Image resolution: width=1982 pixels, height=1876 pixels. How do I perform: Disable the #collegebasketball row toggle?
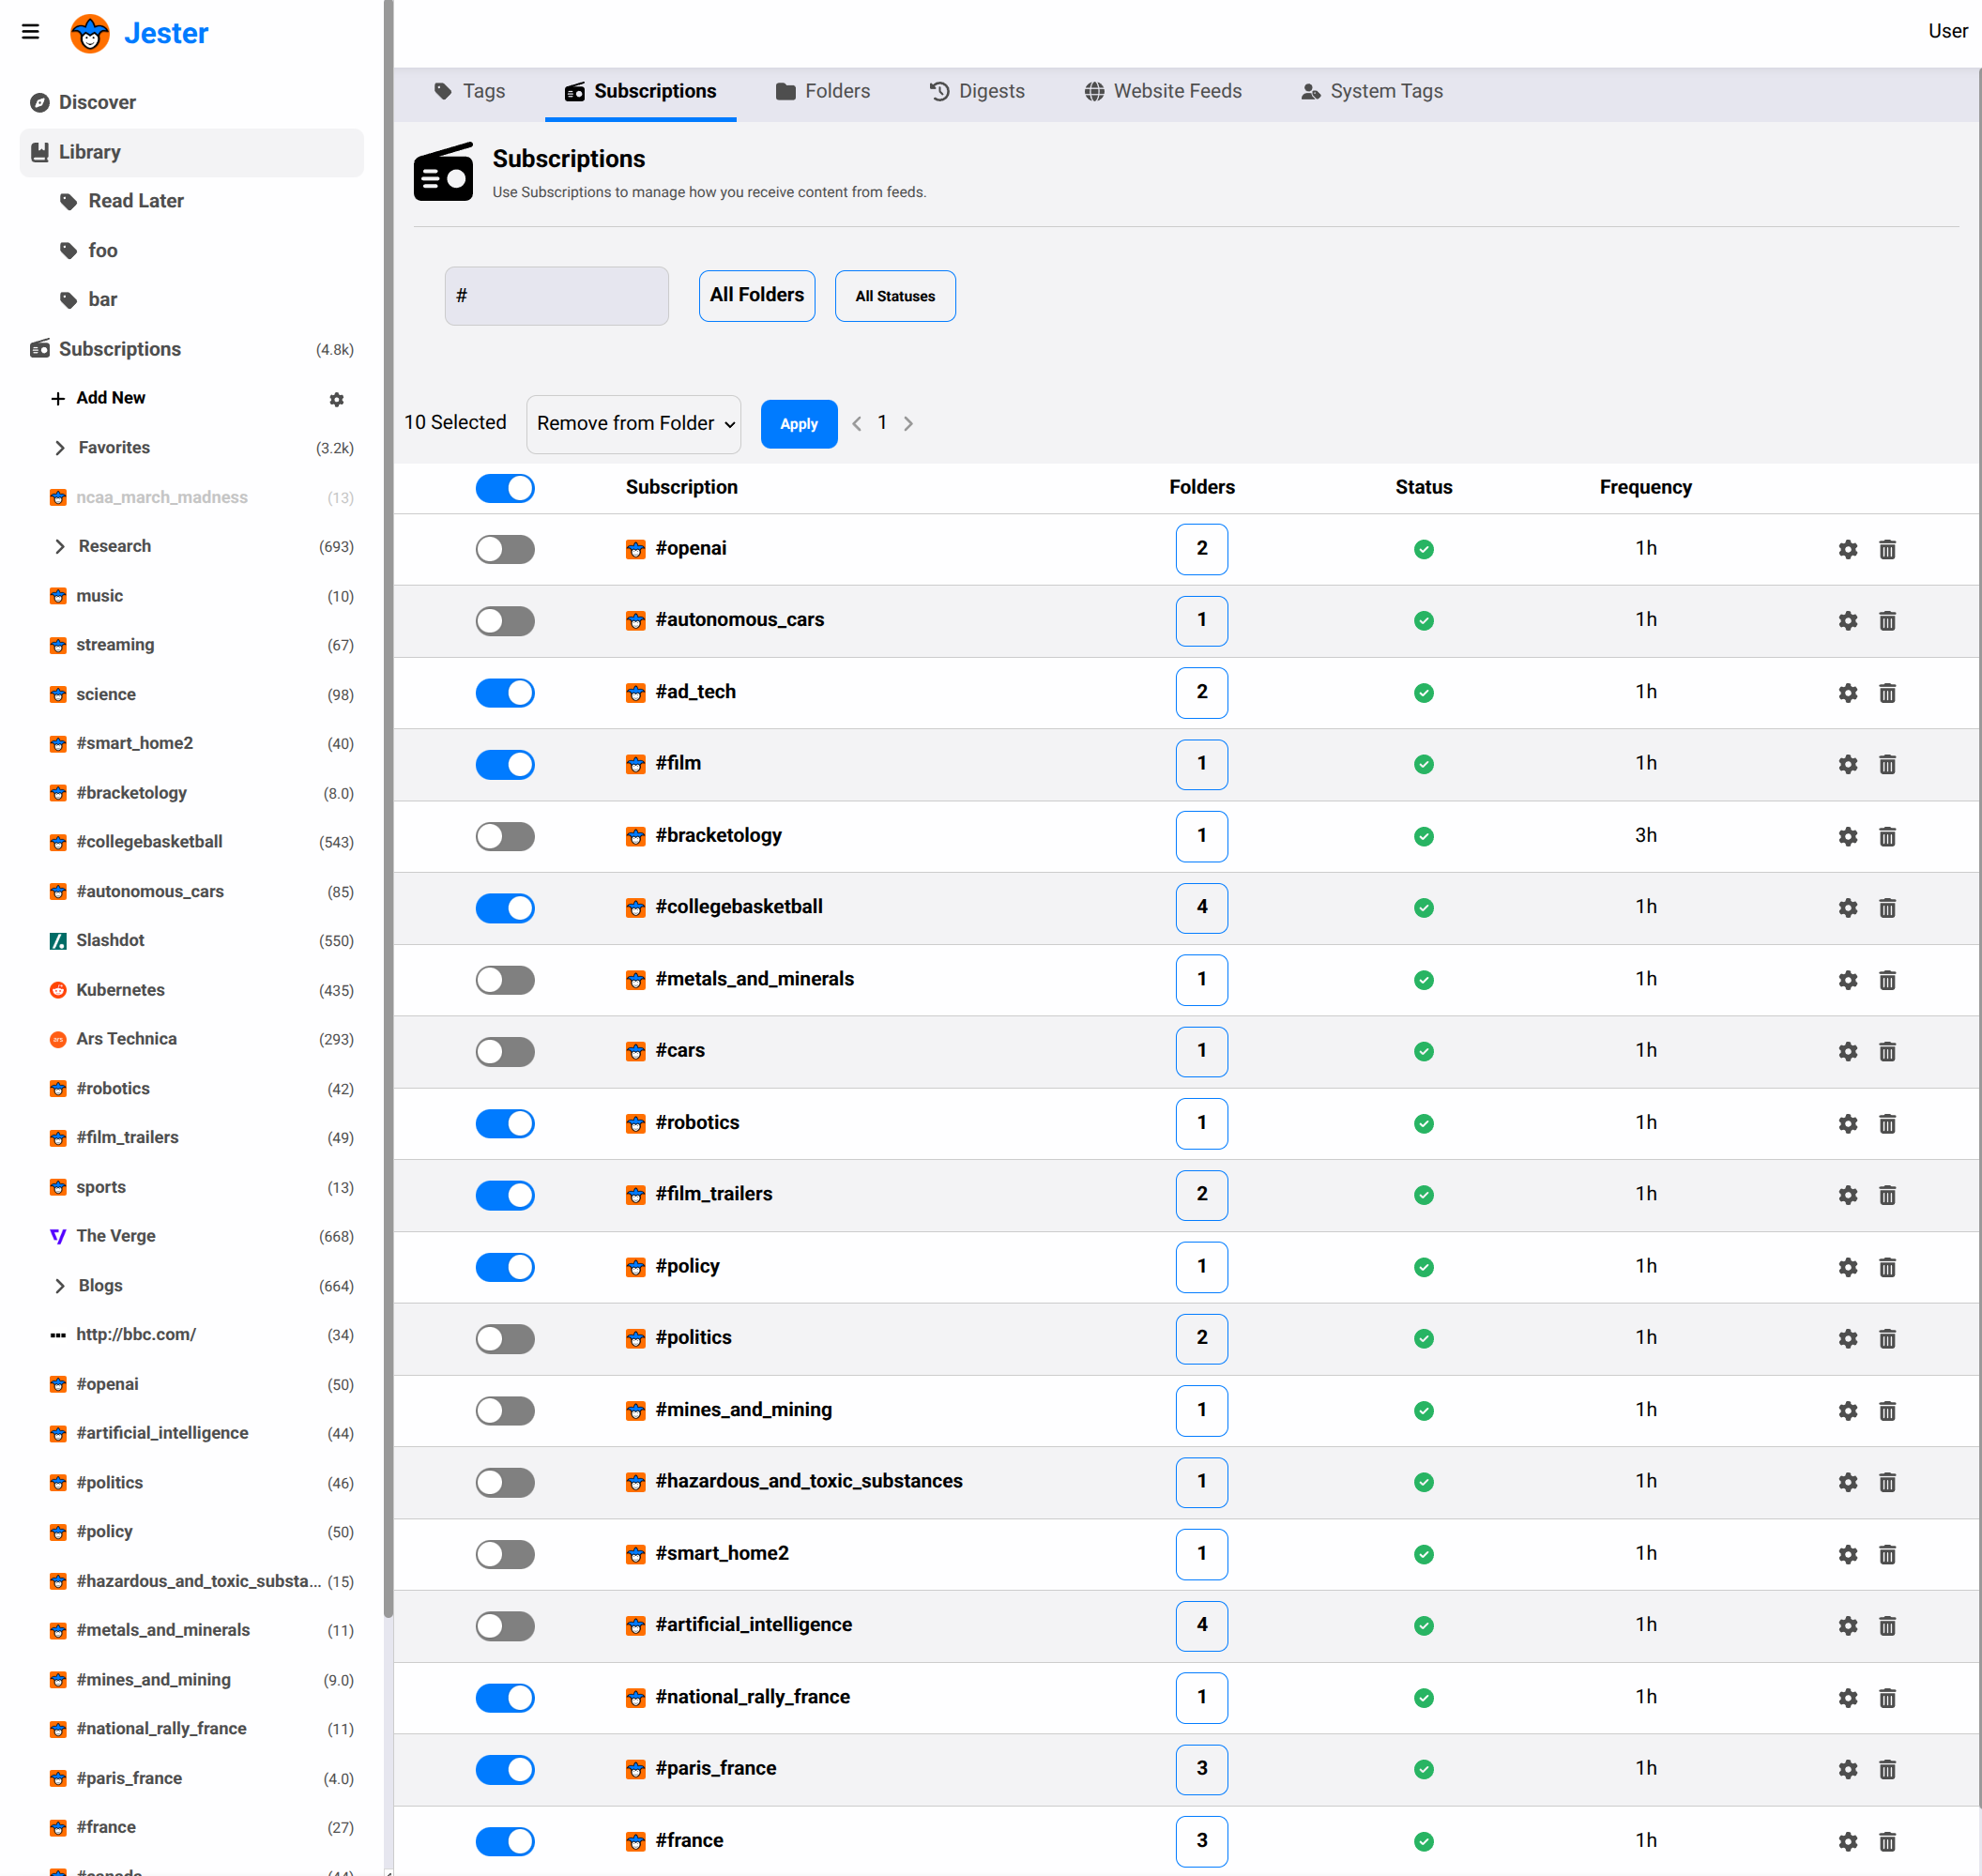coord(505,907)
